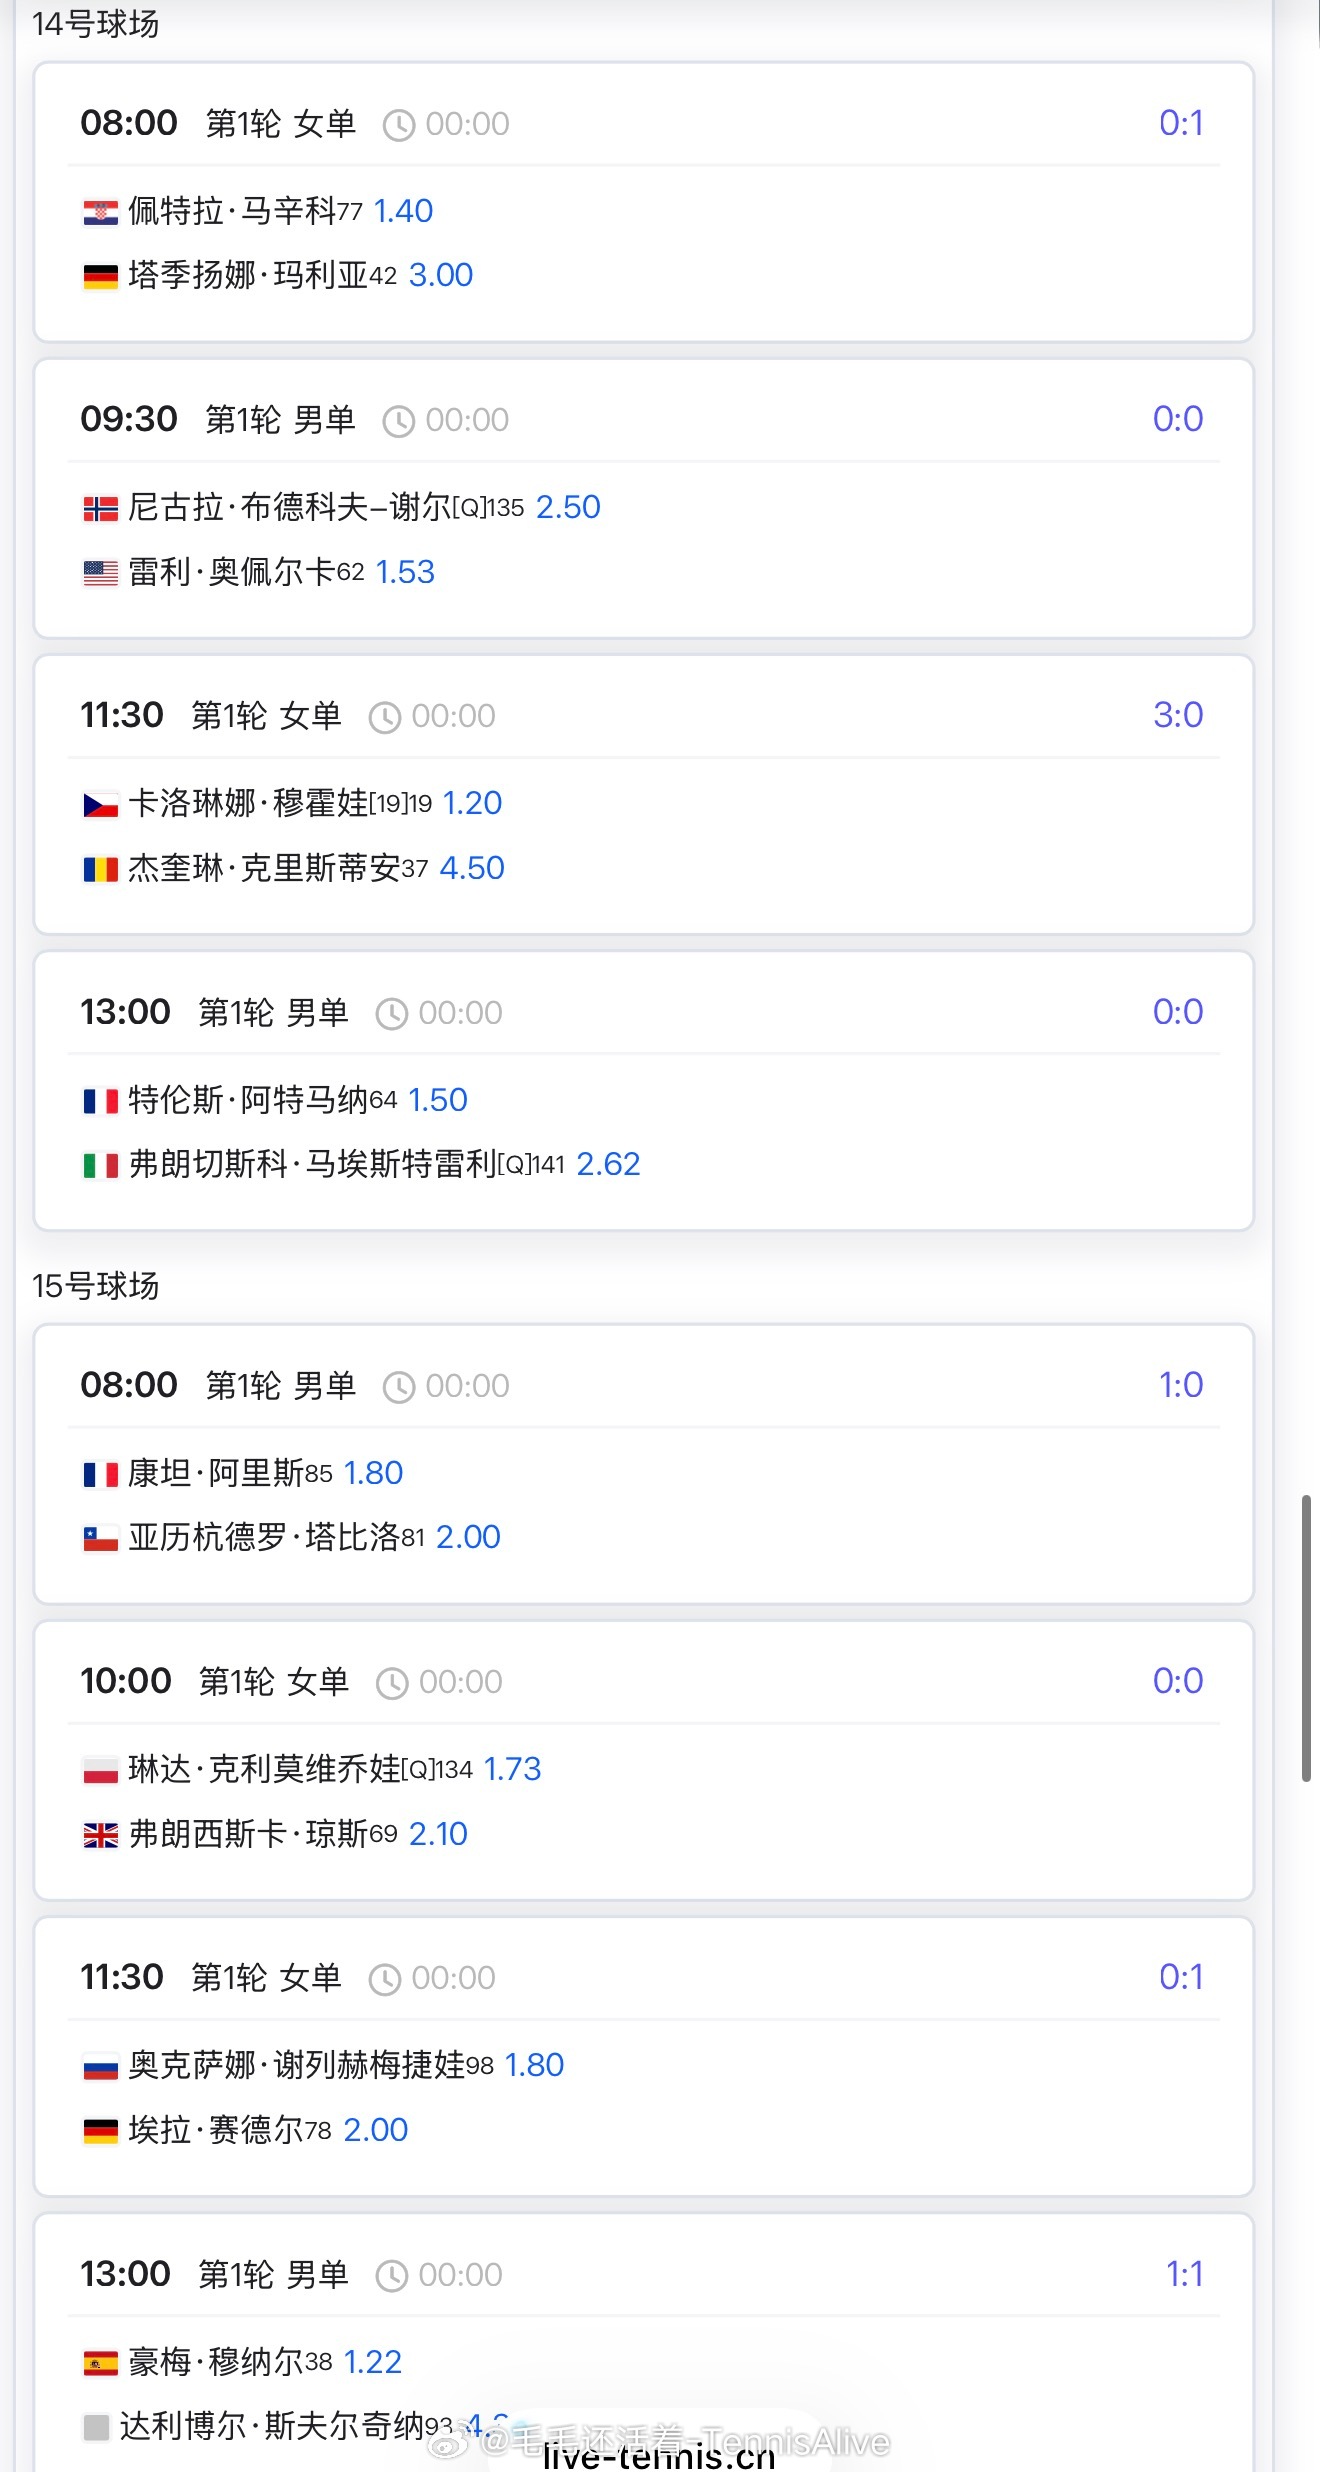Click the UK flag beside 弗朗西斯卡·琼斯
Screen dimensions: 1320x2472
click(100, 1835)
